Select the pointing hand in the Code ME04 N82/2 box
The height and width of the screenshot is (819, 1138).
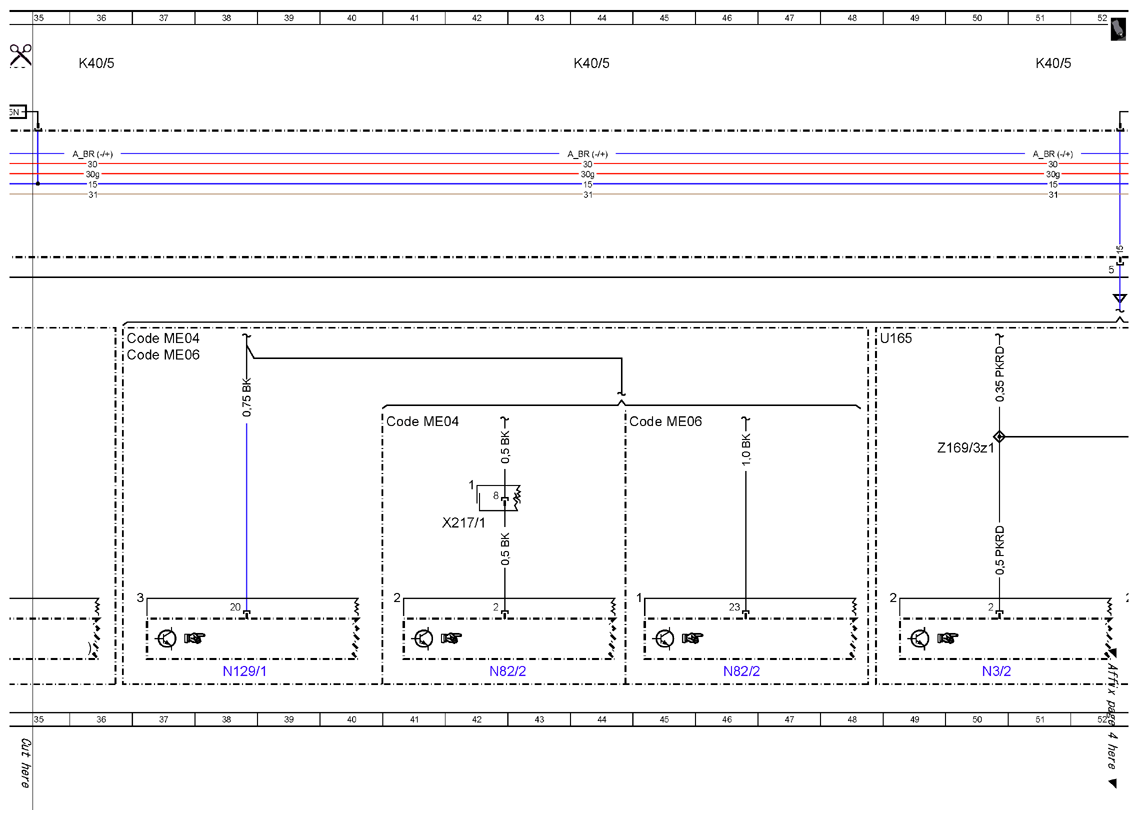pyautogui.click(x=451, y=638)
